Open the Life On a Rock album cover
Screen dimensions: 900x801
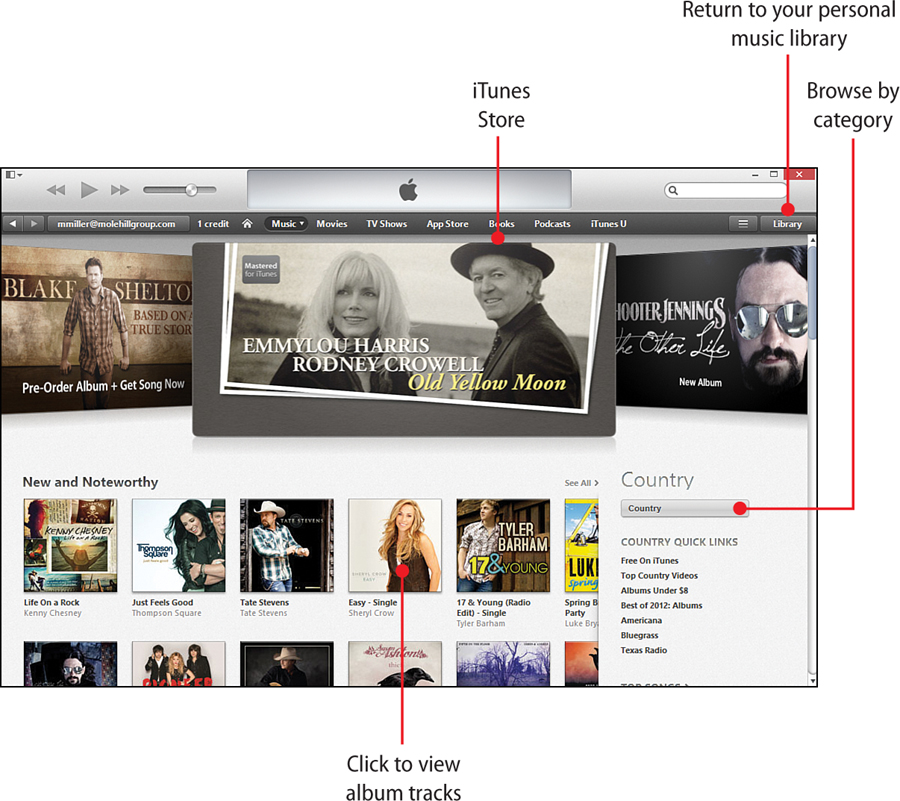[x=71, y=545]
